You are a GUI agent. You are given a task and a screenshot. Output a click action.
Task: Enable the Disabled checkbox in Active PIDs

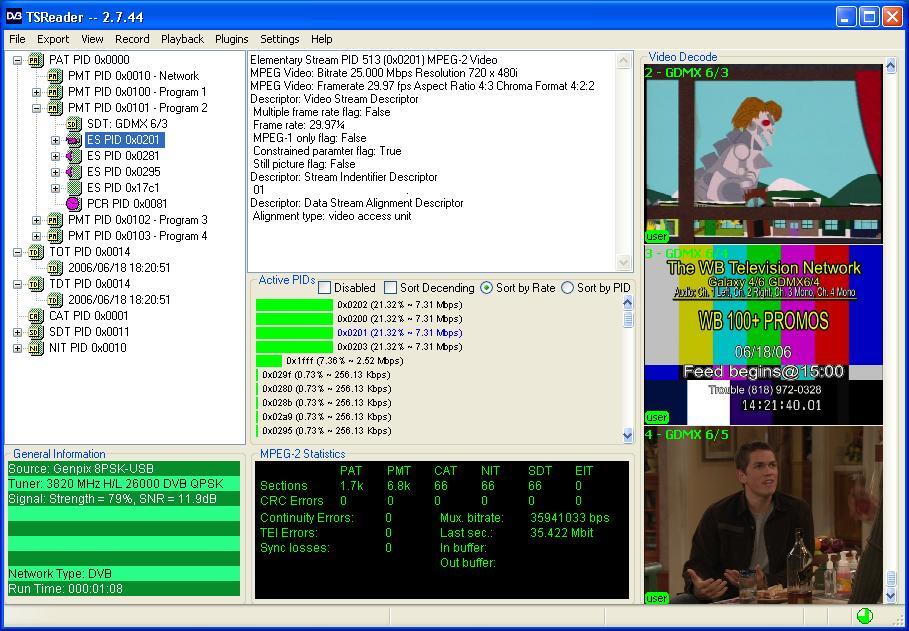pos(325,288)
